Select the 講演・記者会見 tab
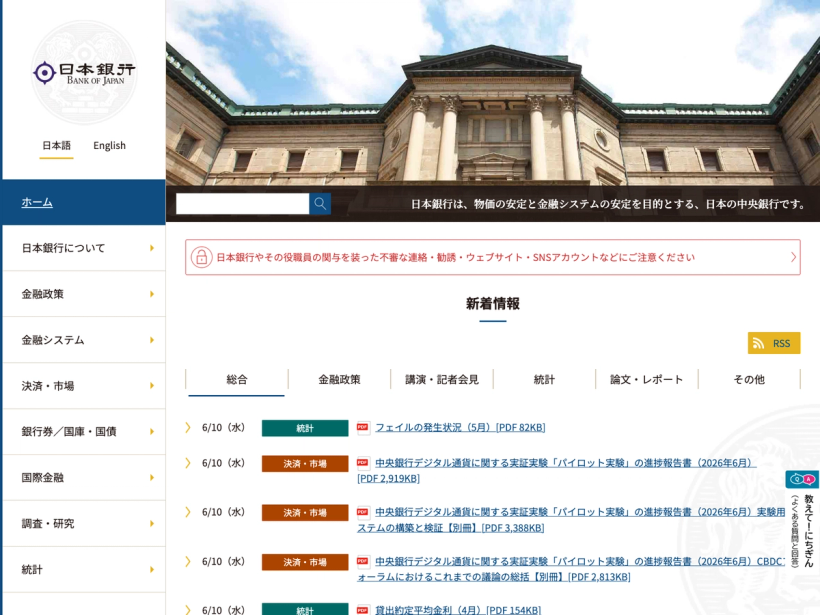820x615 pixels. (442, 380)
